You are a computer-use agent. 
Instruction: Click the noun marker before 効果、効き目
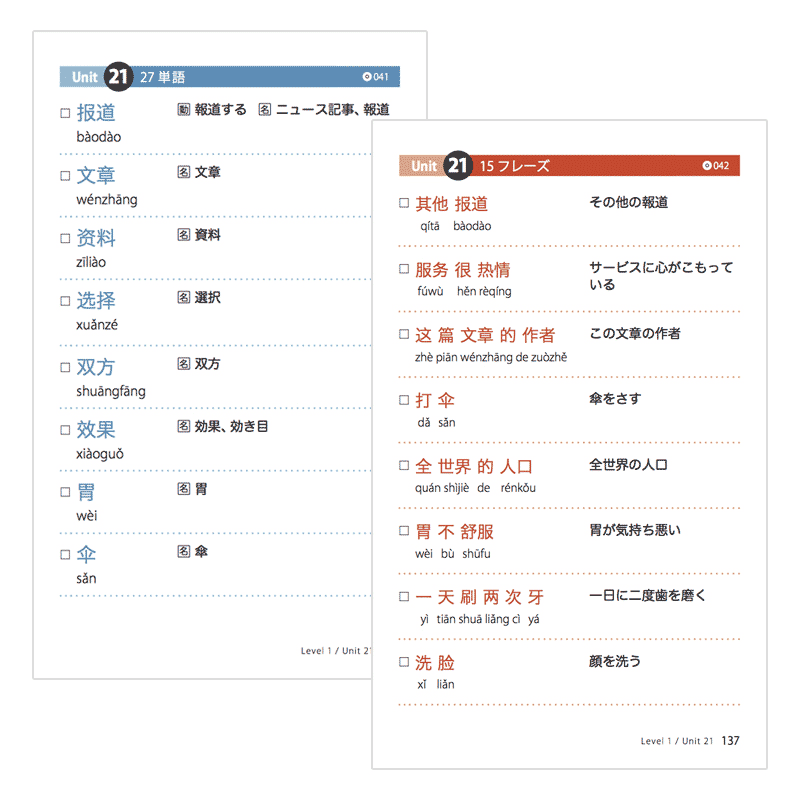click(184, 427)
